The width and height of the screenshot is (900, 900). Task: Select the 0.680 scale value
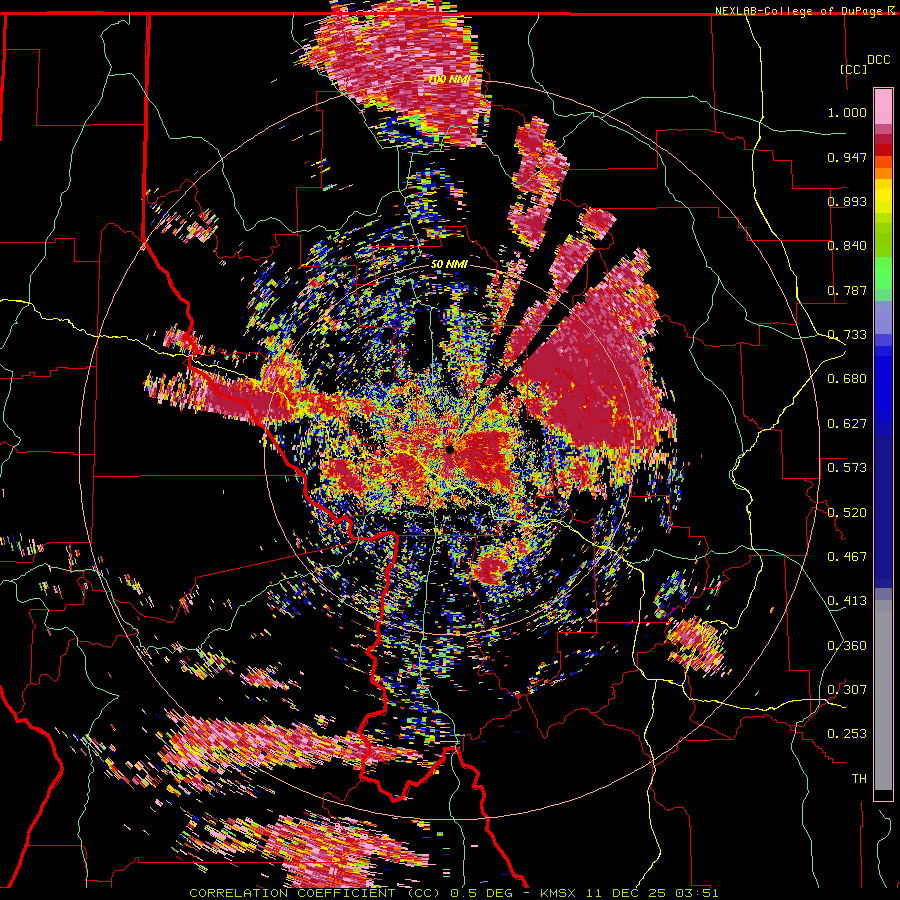coord(847,379)
